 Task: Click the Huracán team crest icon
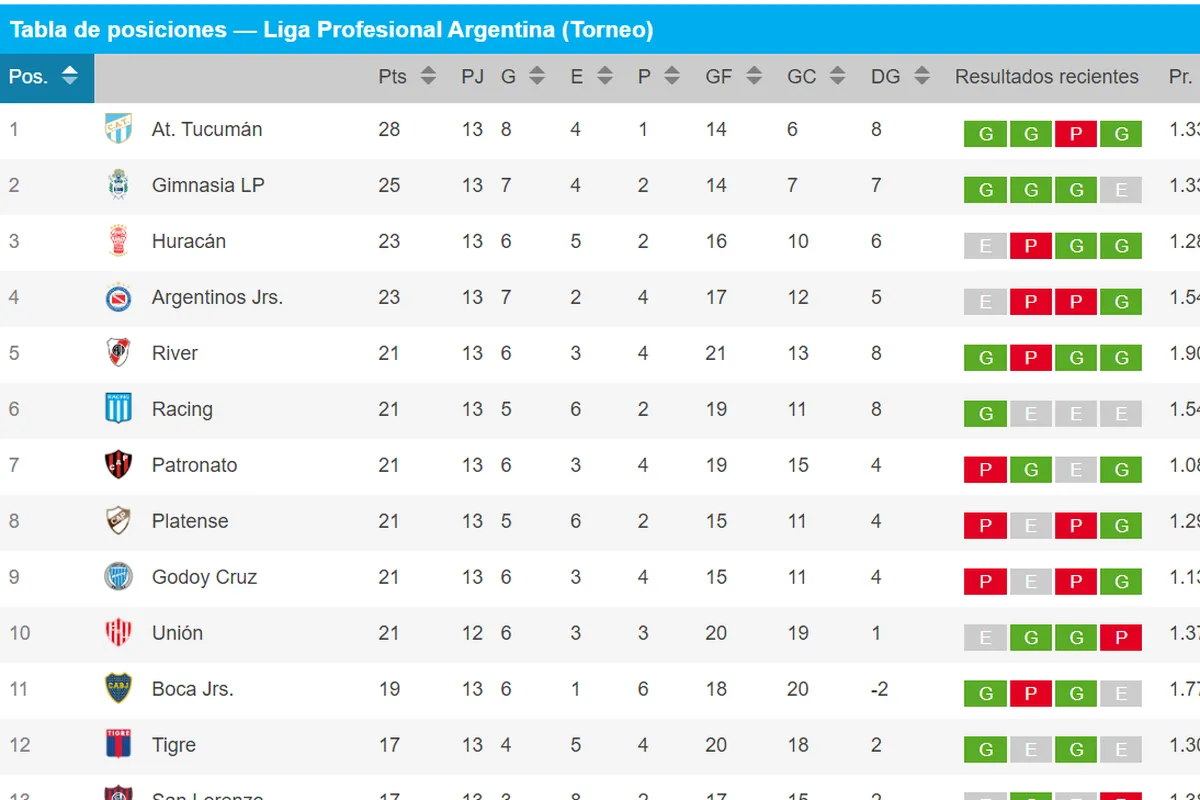click(x=118, y=241)
